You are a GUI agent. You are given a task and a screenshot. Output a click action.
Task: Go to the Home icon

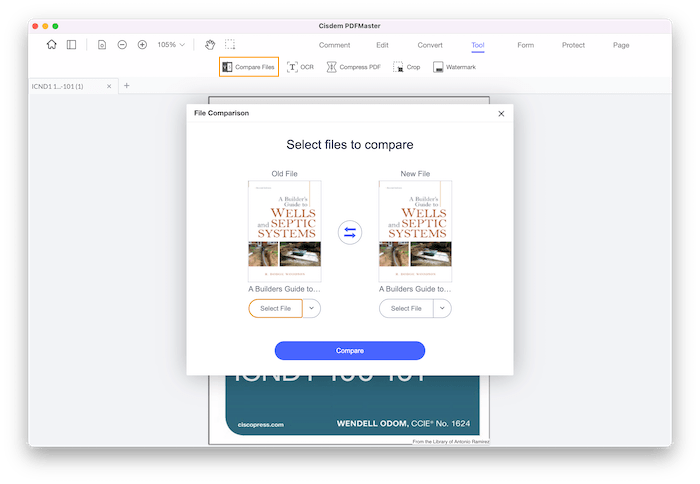tap(52, 45)
